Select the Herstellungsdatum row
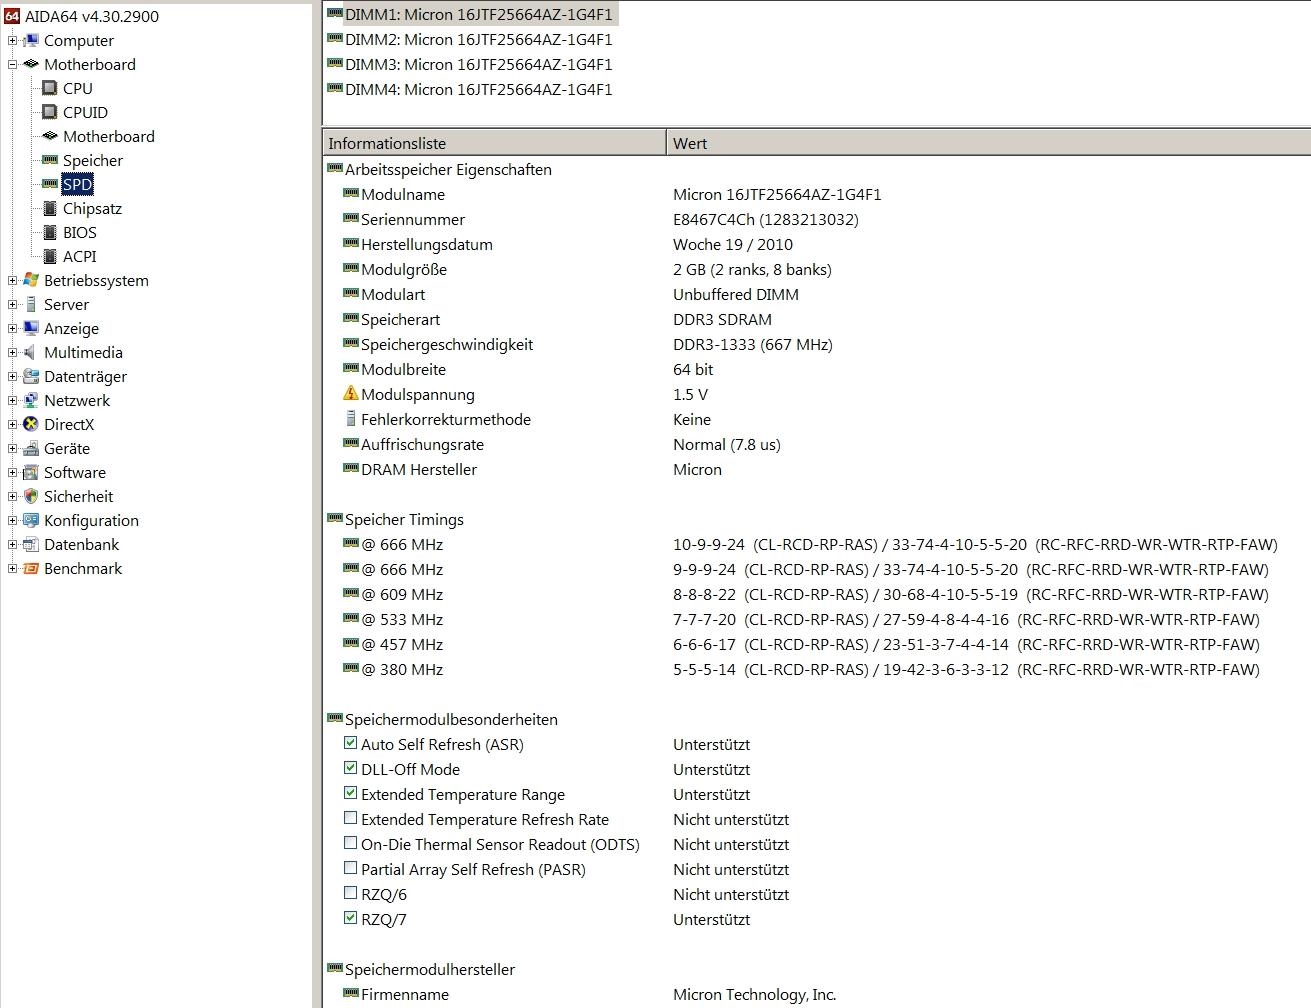1311x1008 pixels. click(x=816, y=244)
